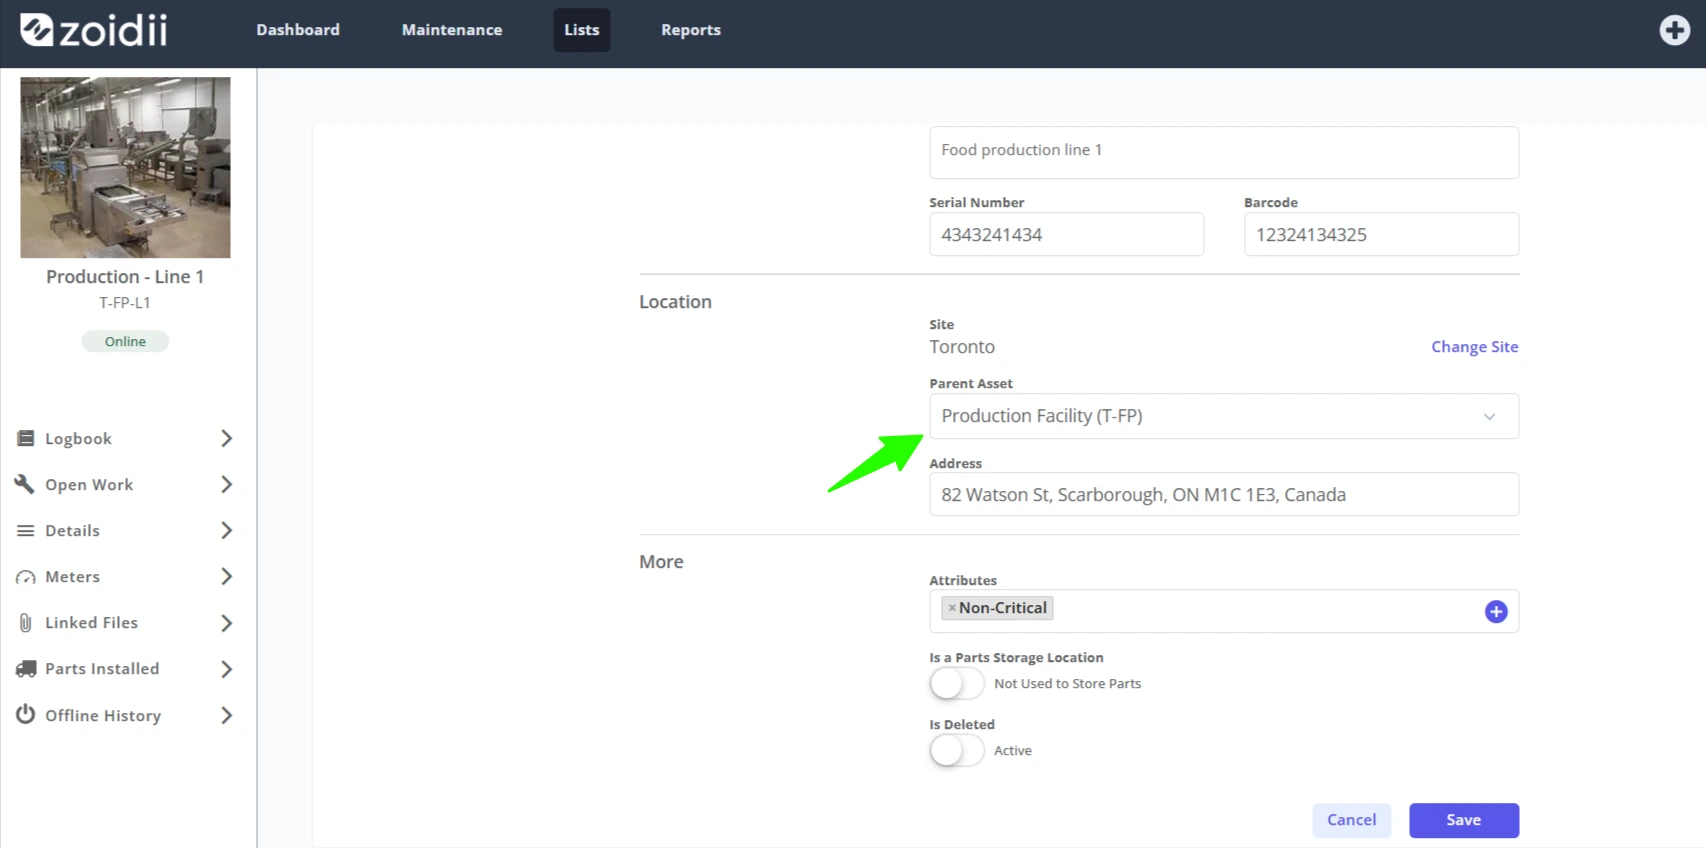Open the Reports menu

(x=690, y=30)
